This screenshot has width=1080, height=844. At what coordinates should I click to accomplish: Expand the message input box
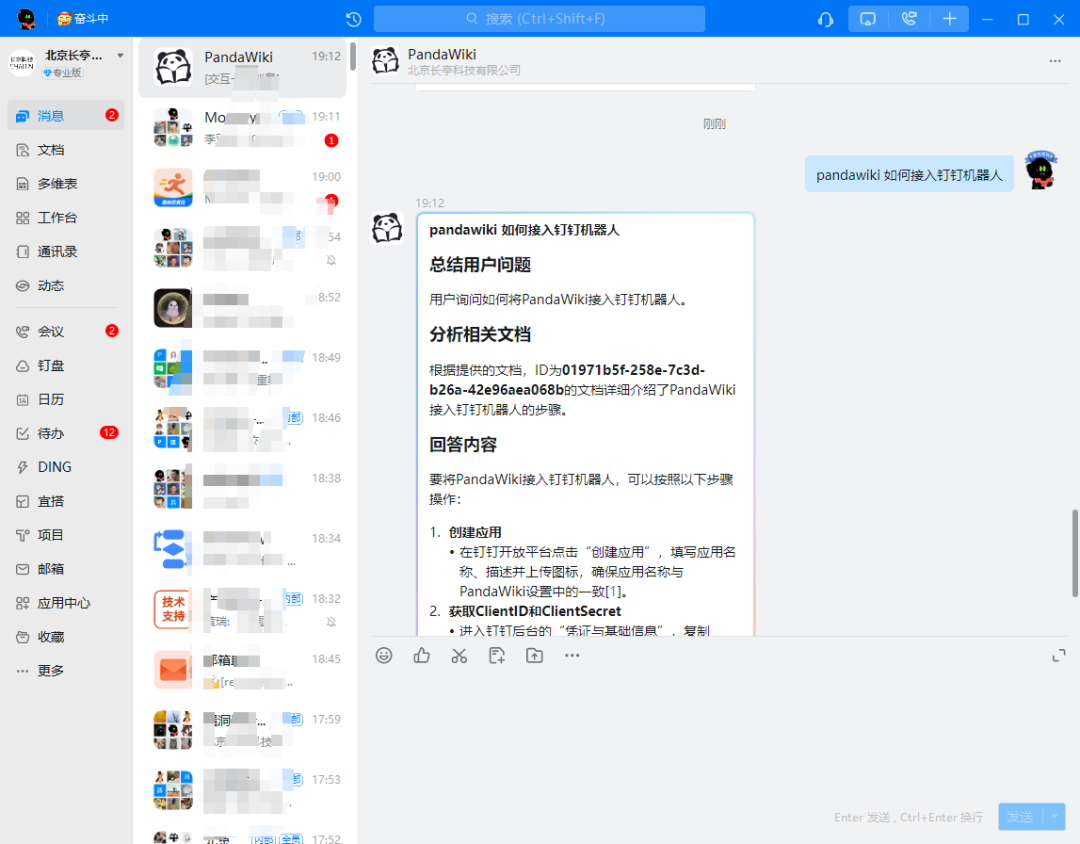pyautogui.click(x=1059, y=656)
